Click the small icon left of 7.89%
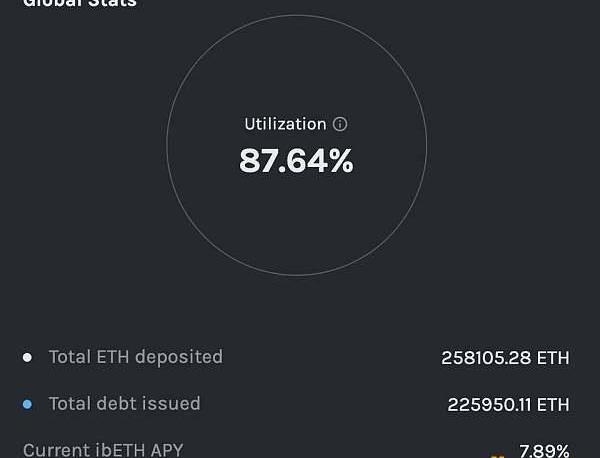The image size is (600, 458). click(497, 454)
